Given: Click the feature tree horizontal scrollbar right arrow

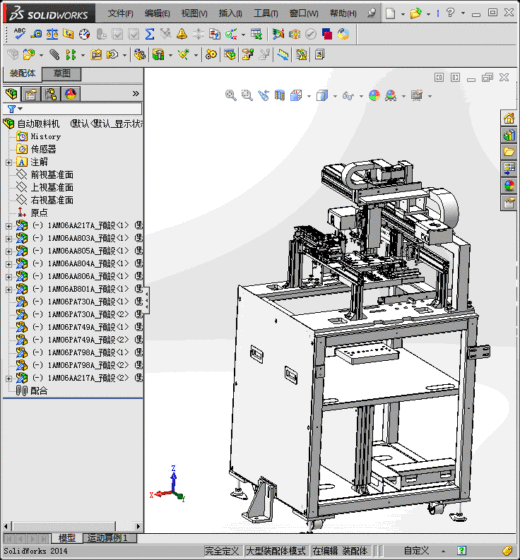Looking at the screenshot, I should 138,526.
